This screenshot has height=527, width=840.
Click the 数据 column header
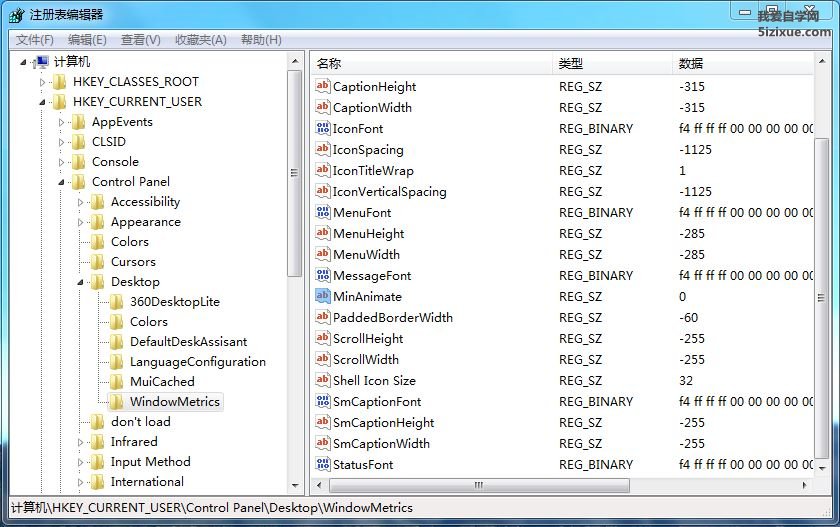744,63
